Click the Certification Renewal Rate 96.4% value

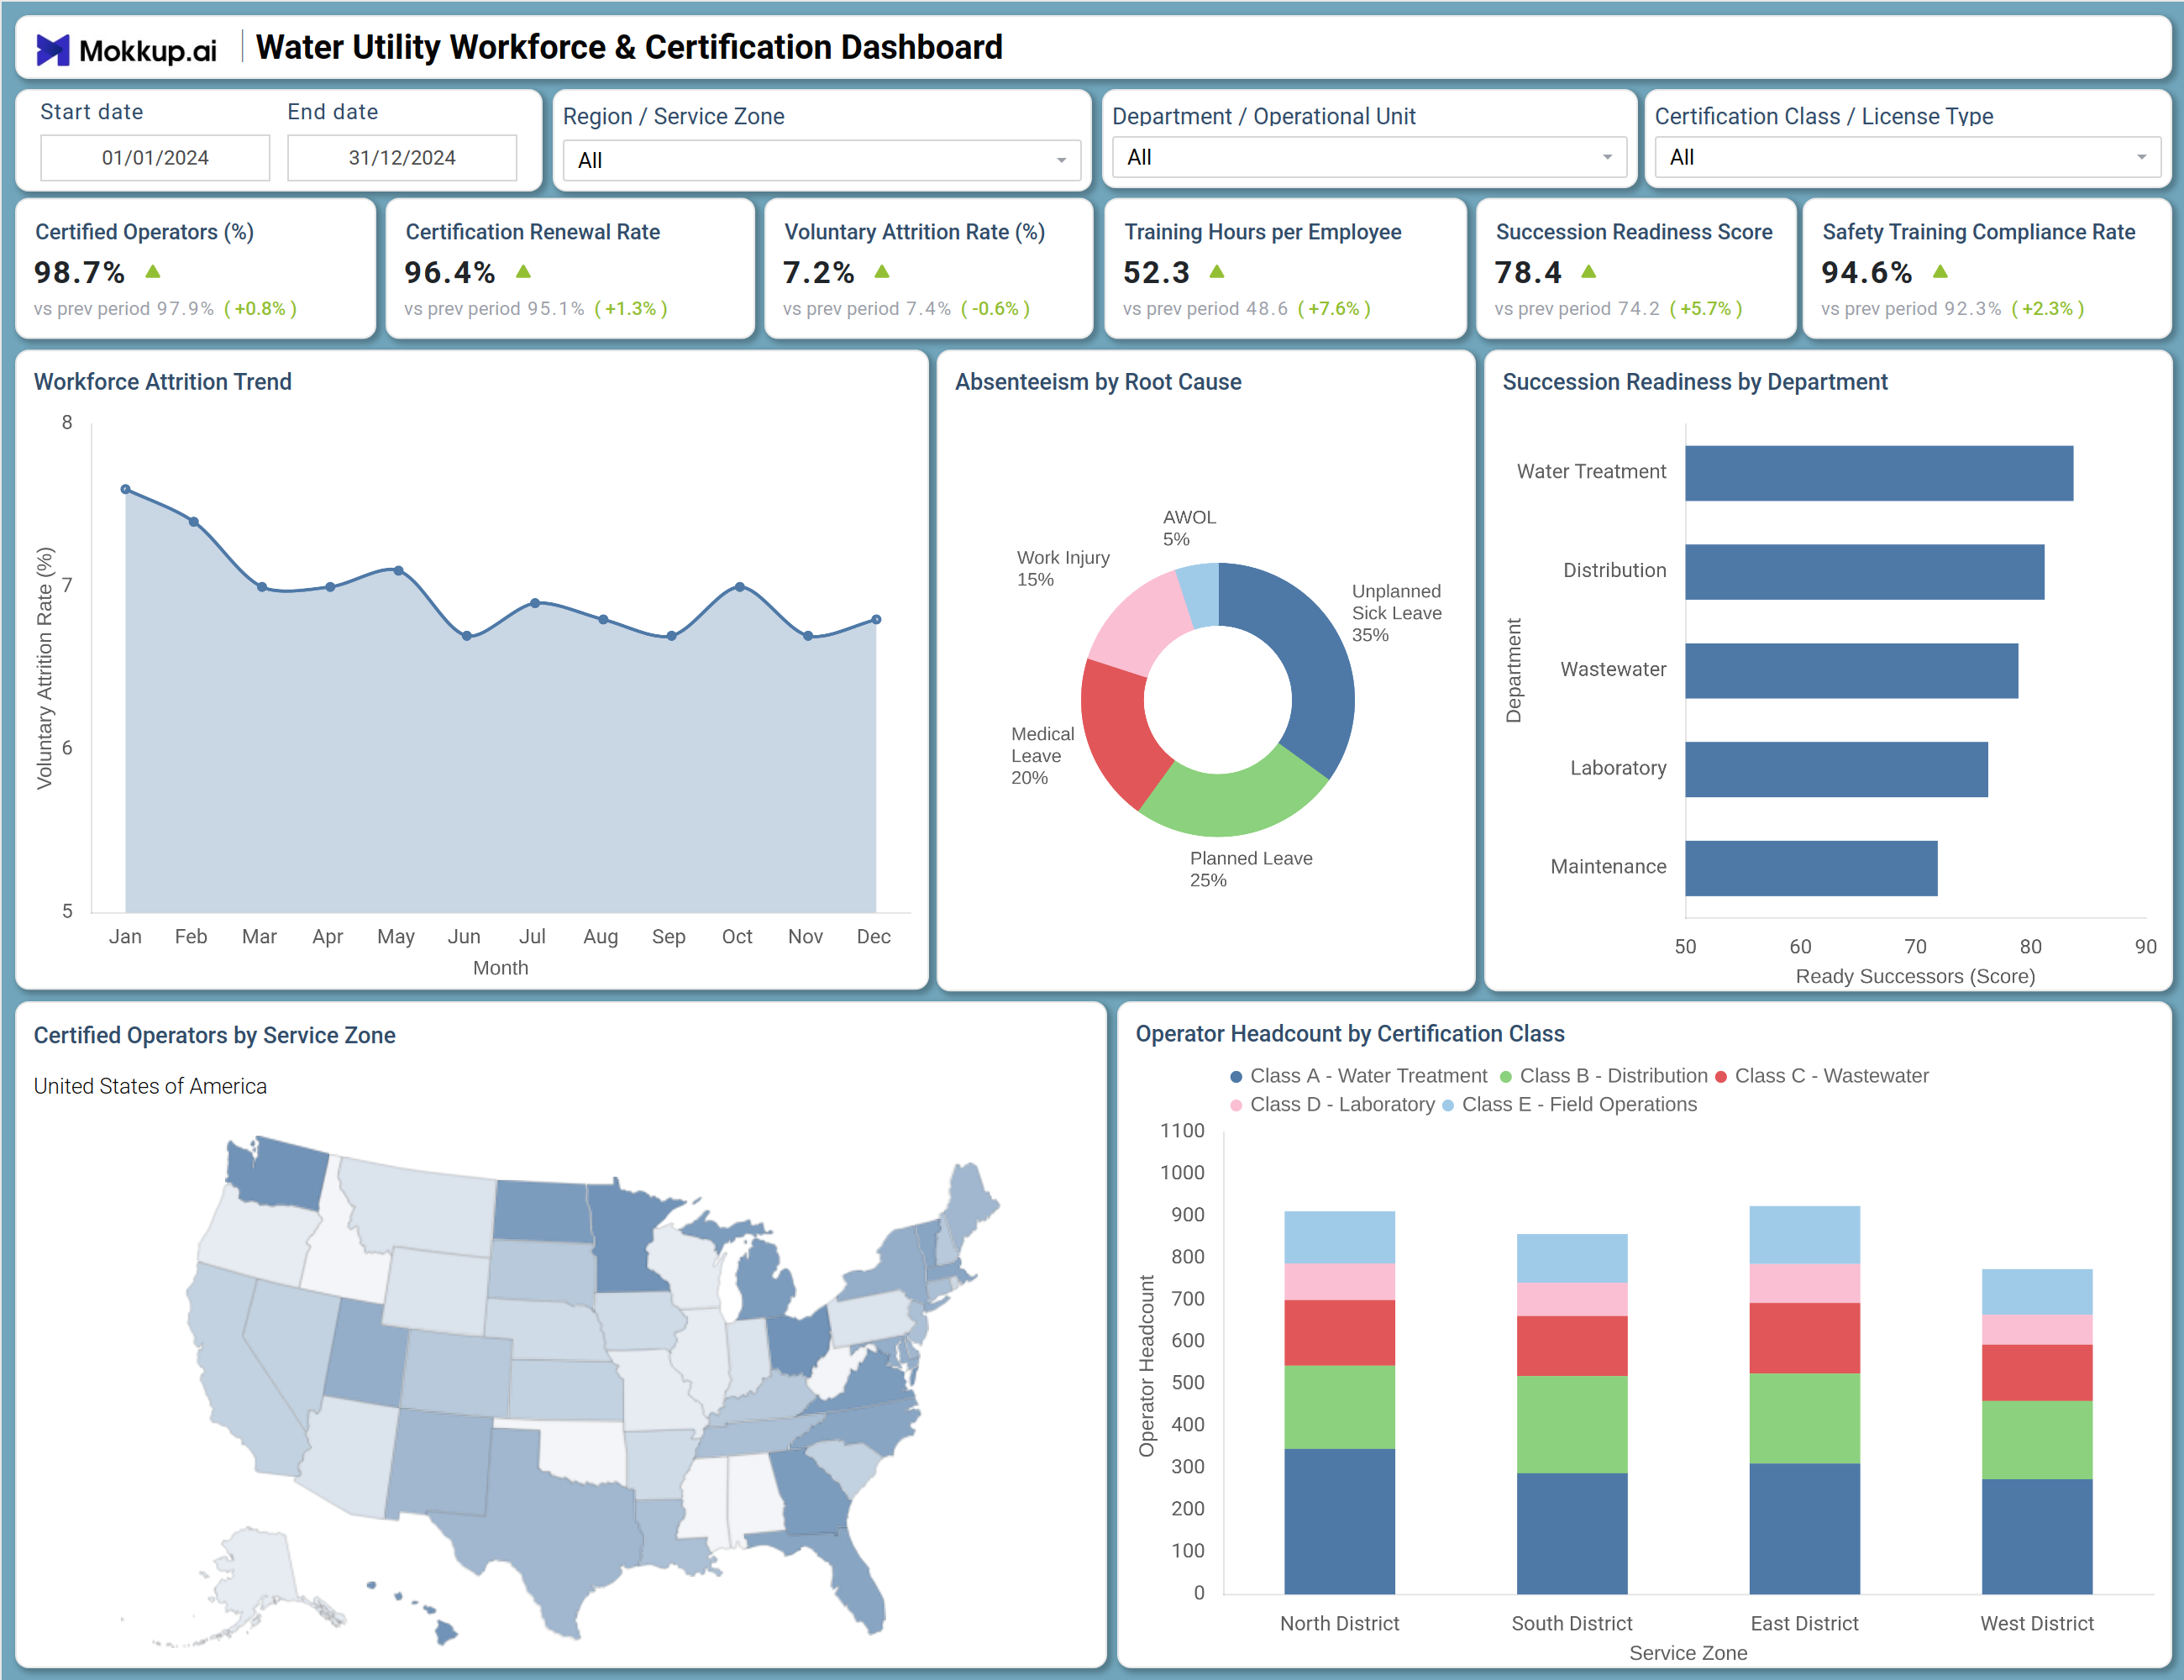tap(449, 272)
